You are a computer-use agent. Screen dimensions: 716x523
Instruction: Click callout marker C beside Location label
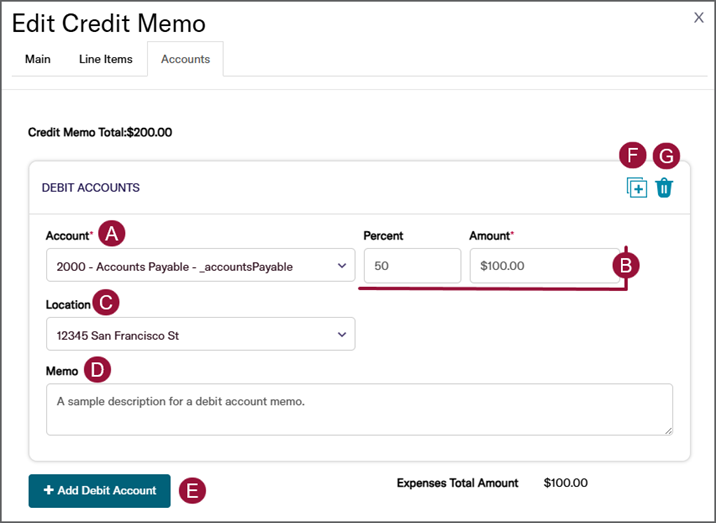tap(106, 303)
